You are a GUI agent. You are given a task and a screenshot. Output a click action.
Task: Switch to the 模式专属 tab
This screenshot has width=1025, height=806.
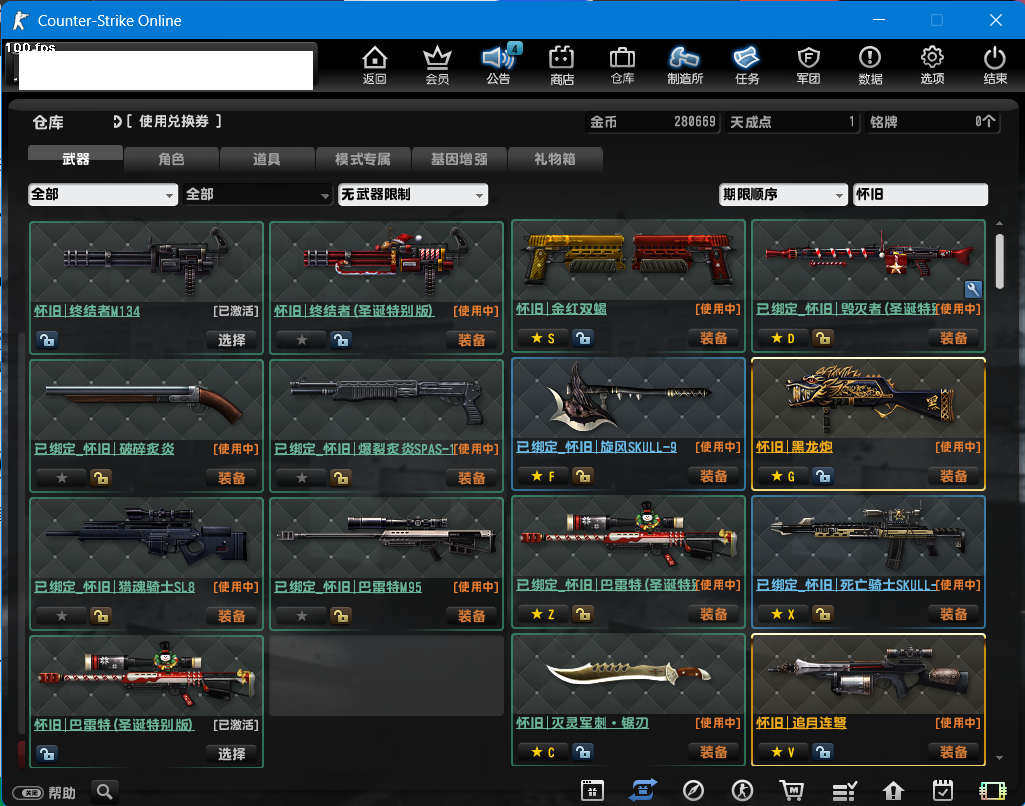363,159
